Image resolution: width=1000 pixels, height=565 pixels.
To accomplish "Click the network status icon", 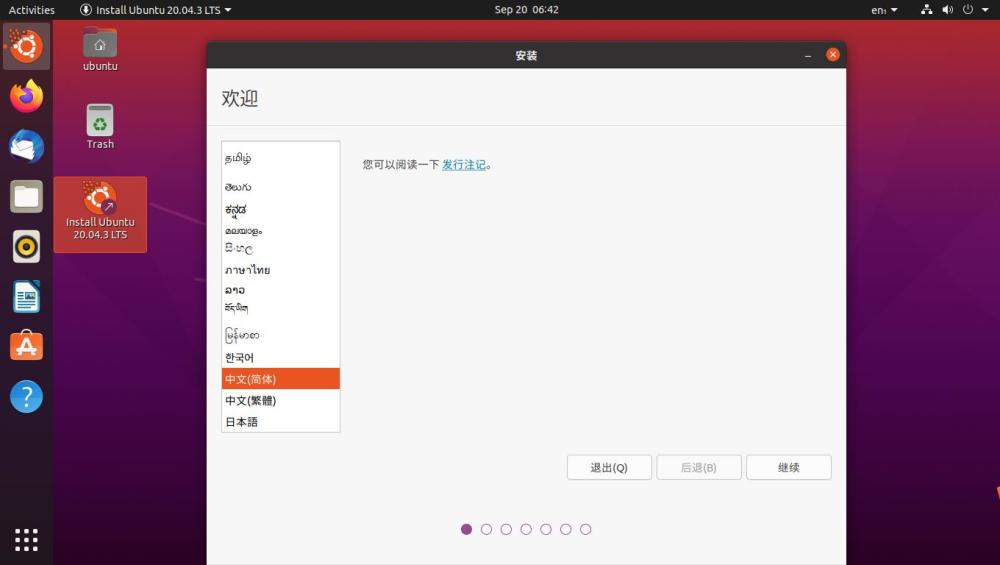I will [927, 10].
